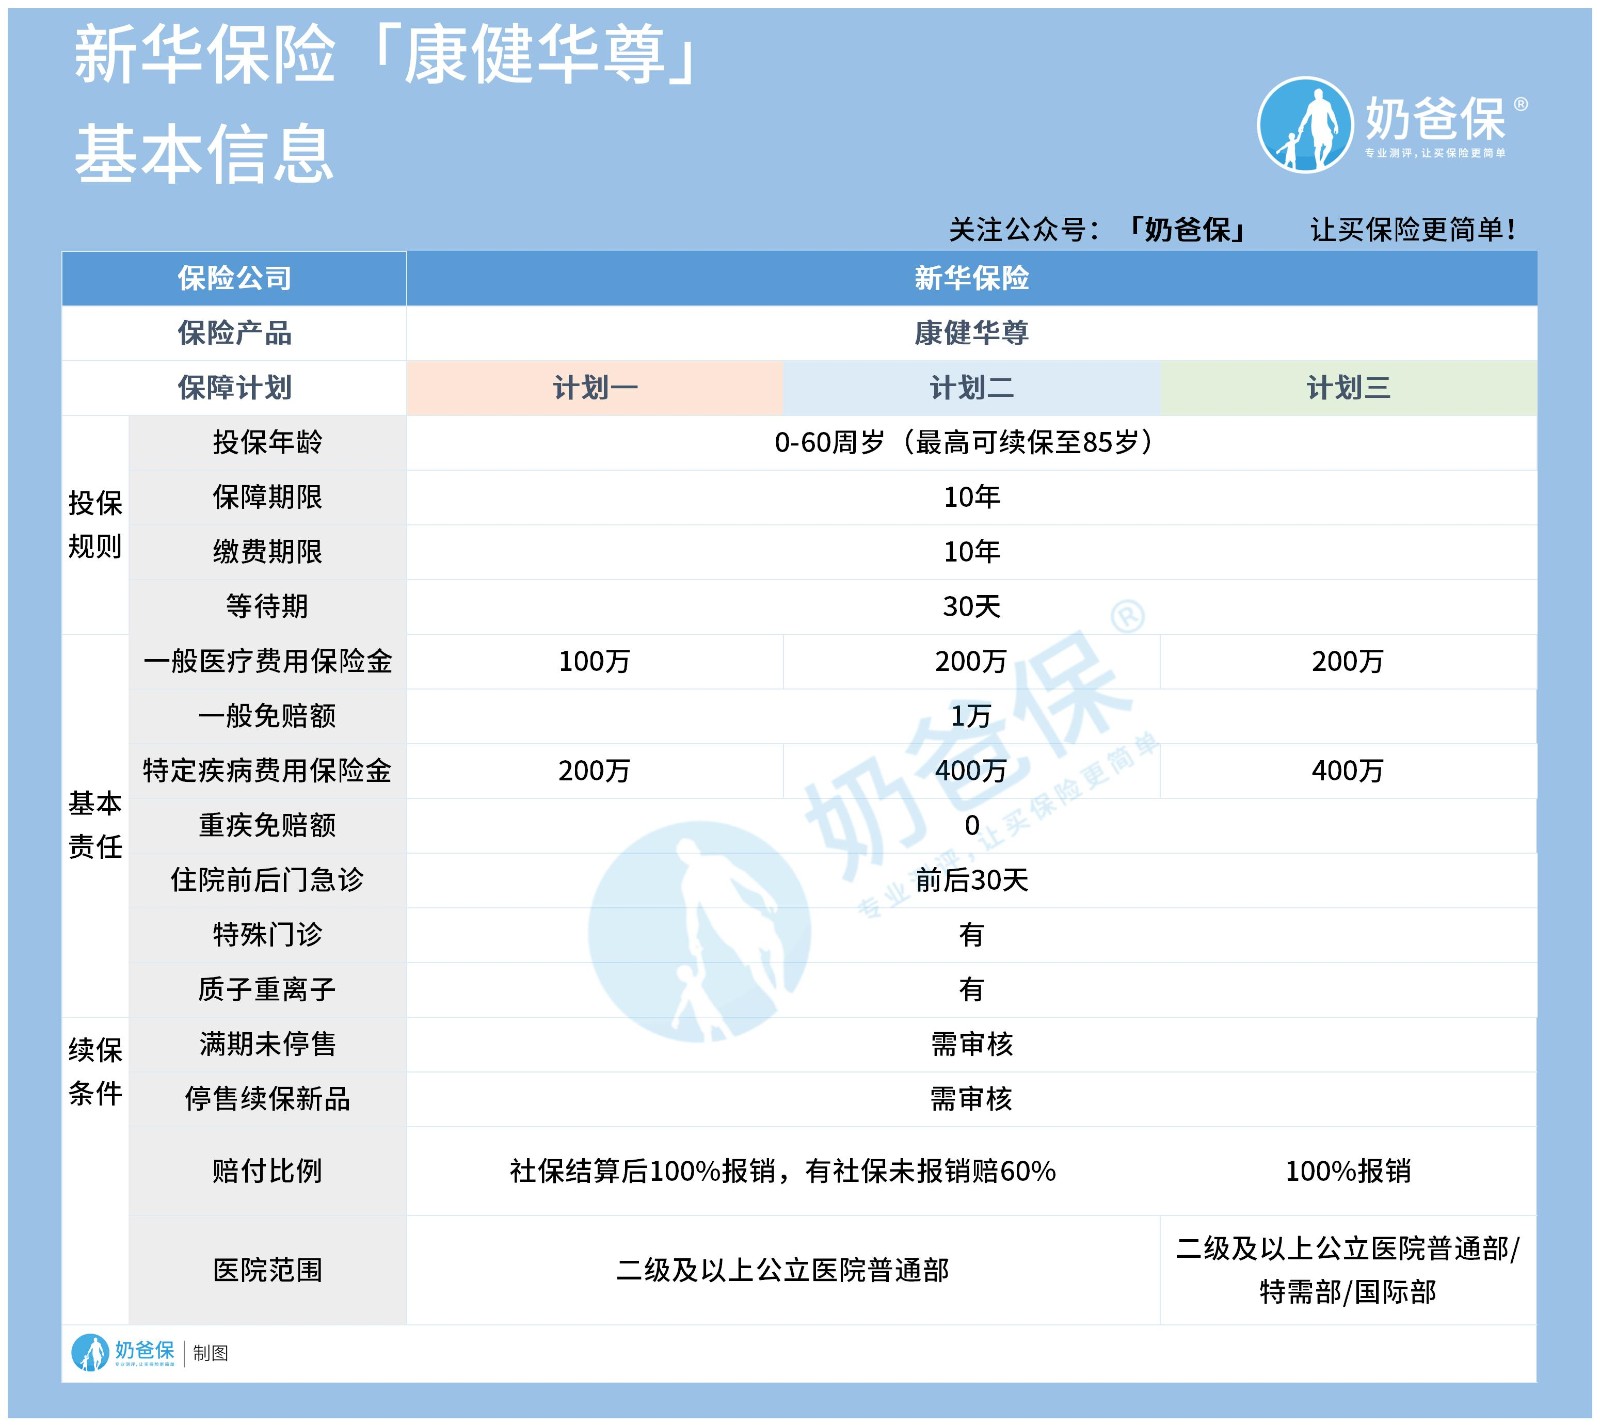Click the 一般医疗费用保险金 row label
This screenshot has width=1600, height=1426.
267,662
